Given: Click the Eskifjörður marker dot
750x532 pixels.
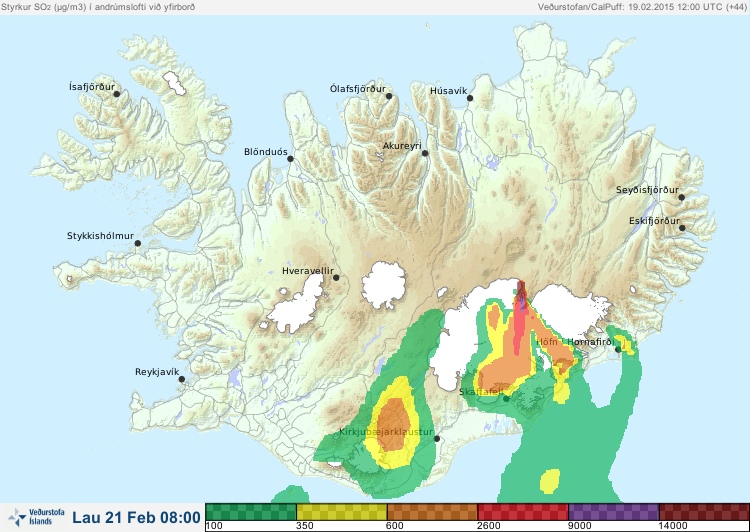Looking at the screenshot, I should pyautogui.click(x=682, y=228).
